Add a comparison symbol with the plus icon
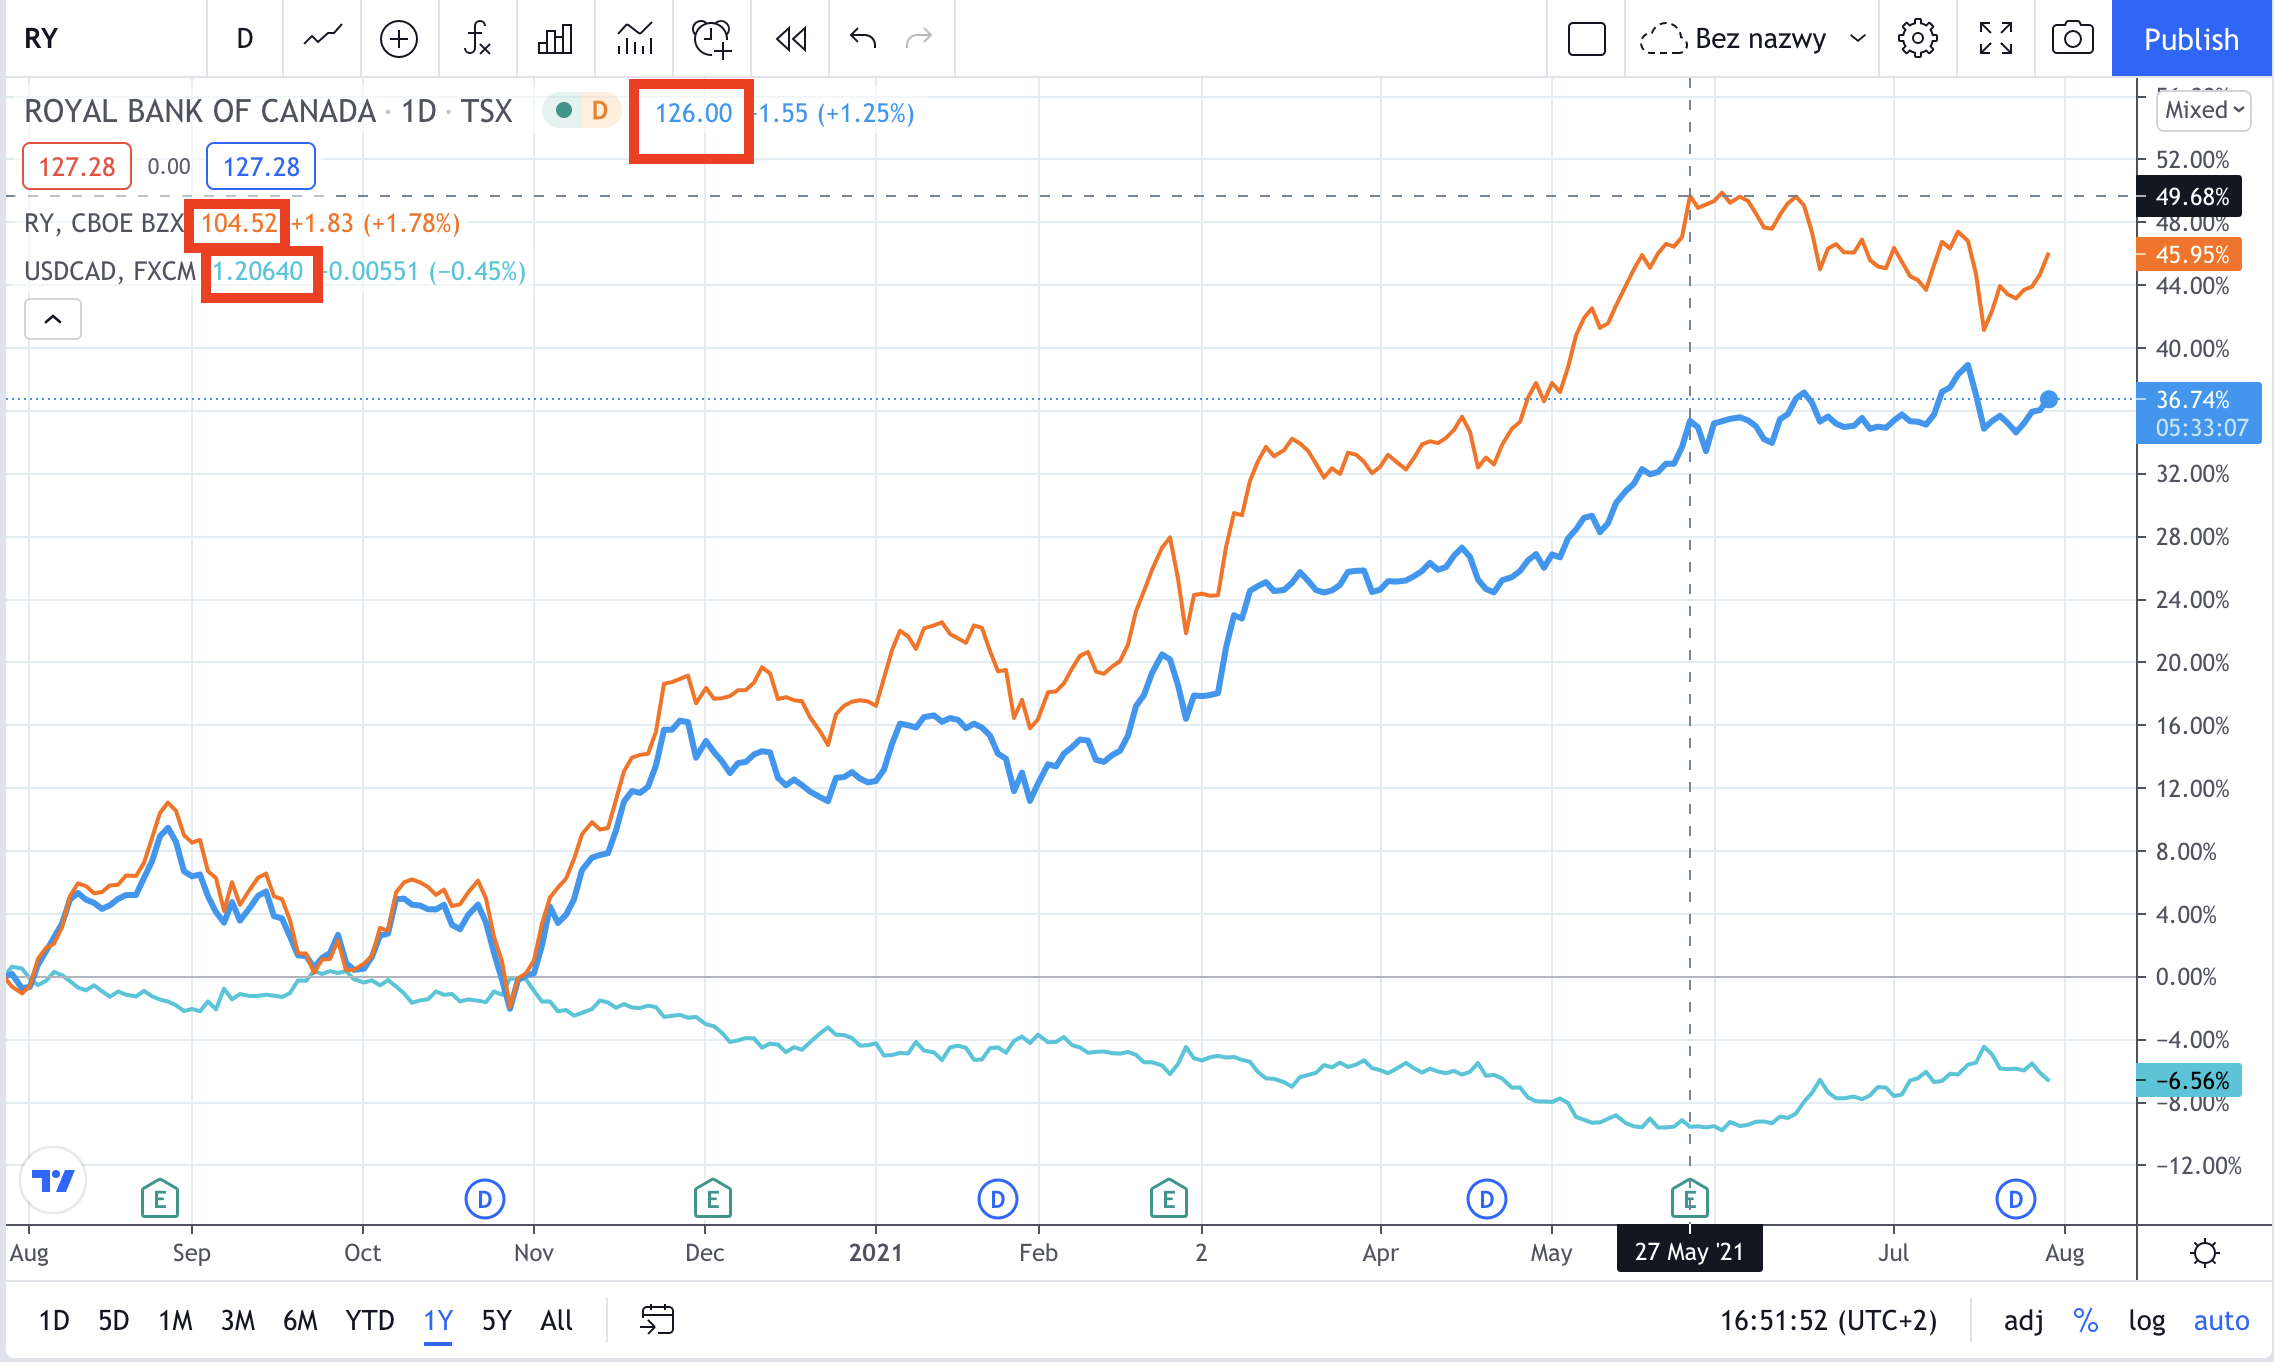Viewport: 2274px width, 1362px height. click(x=398, y=39)
